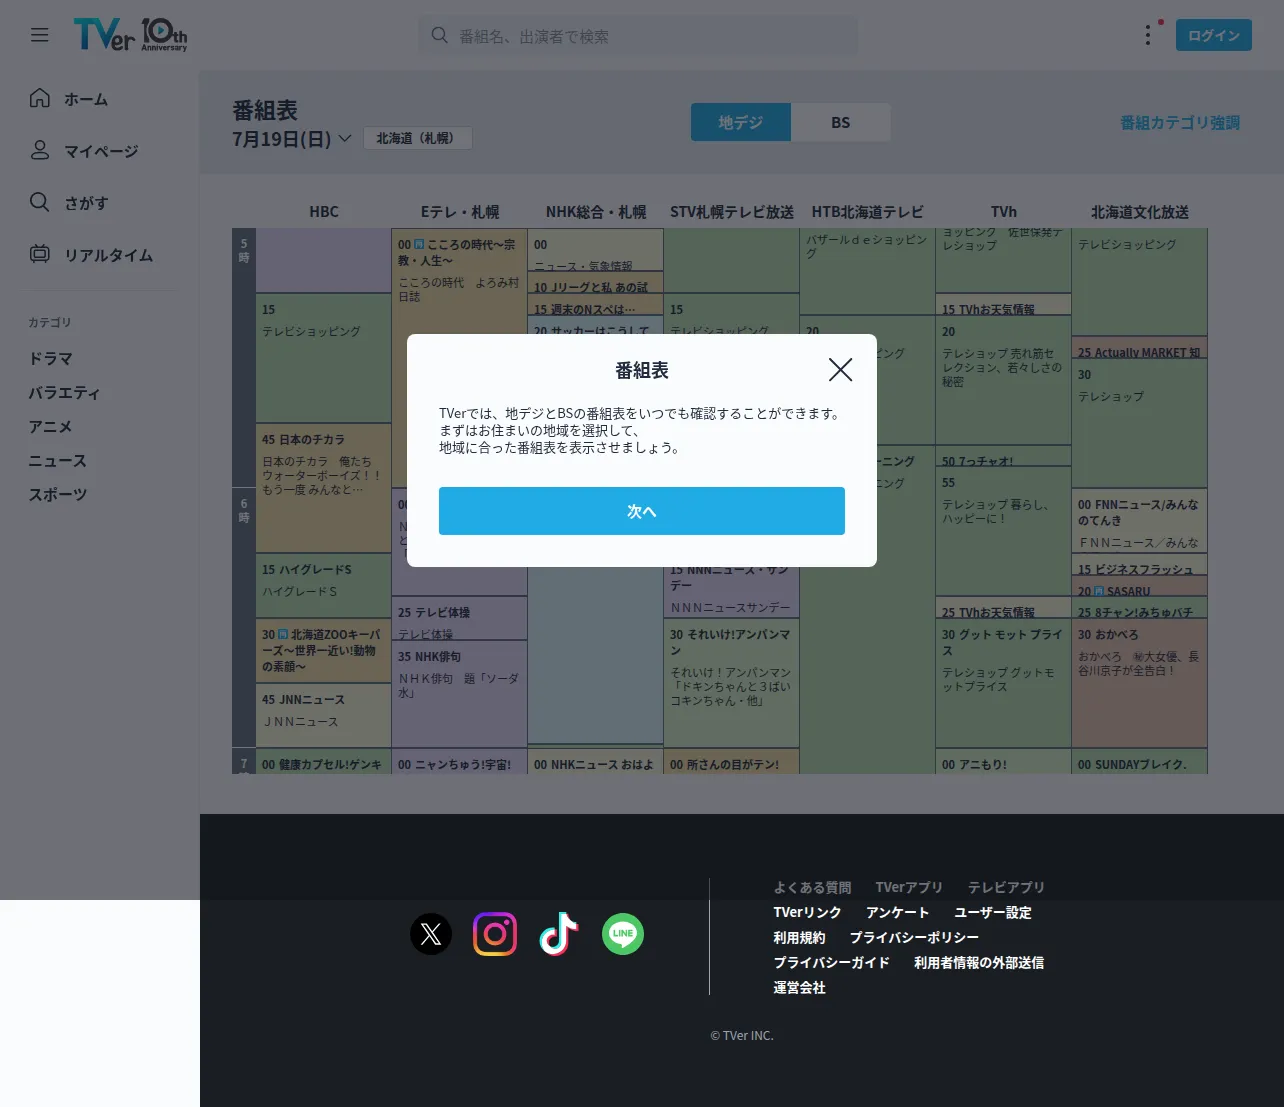Open さがす in the sidebar
This screenshot has height=1107, width=1284.
(86, 203)
